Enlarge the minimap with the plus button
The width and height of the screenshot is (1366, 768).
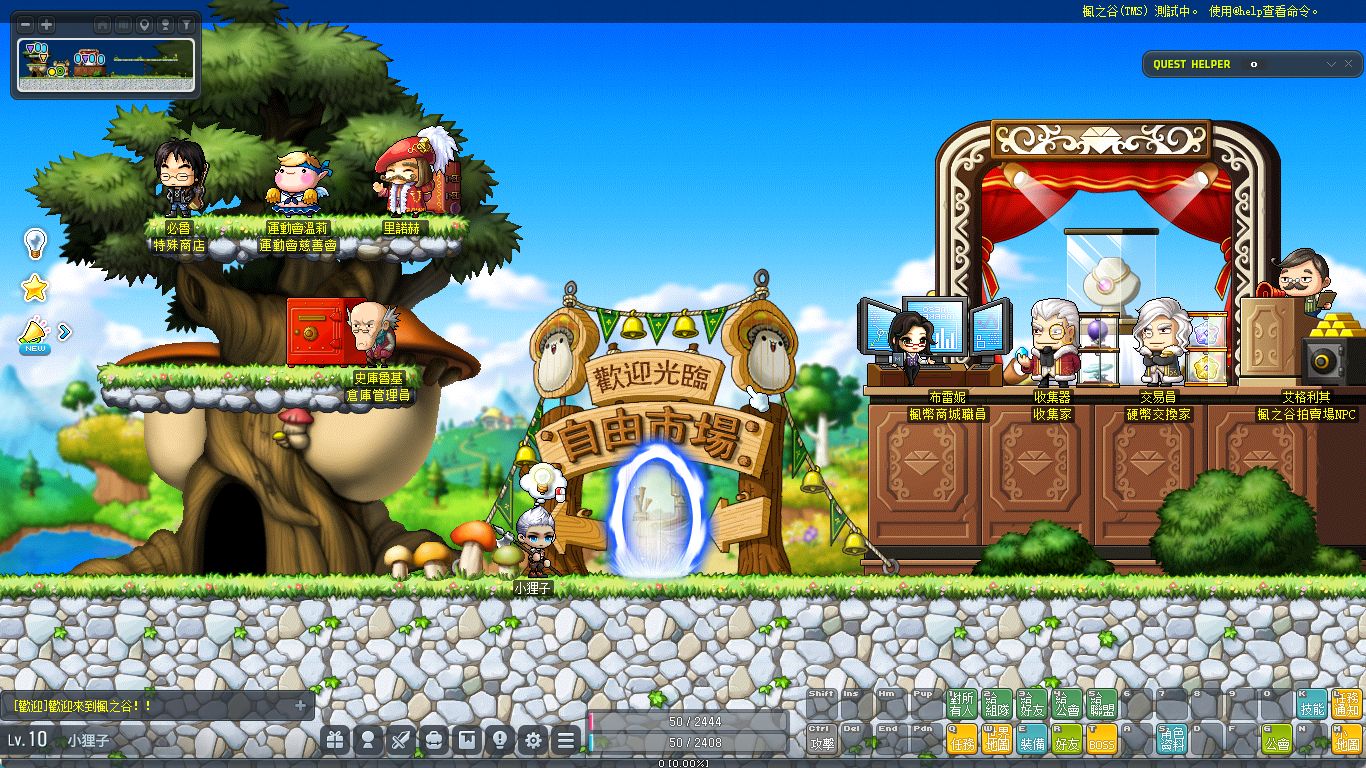tap(46, 24)
